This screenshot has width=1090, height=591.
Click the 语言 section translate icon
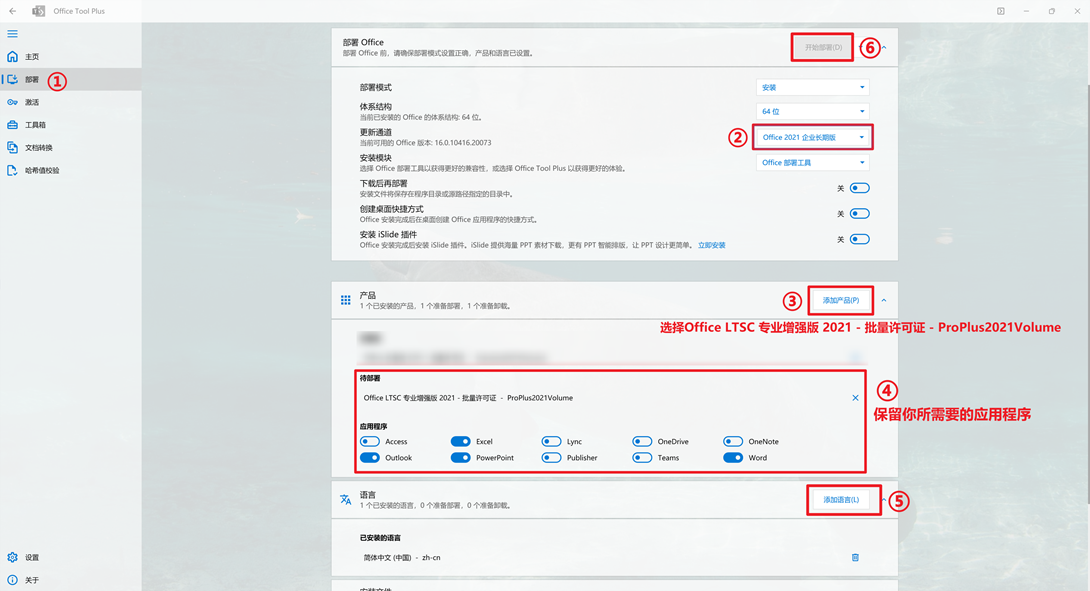tap(345, 499)
